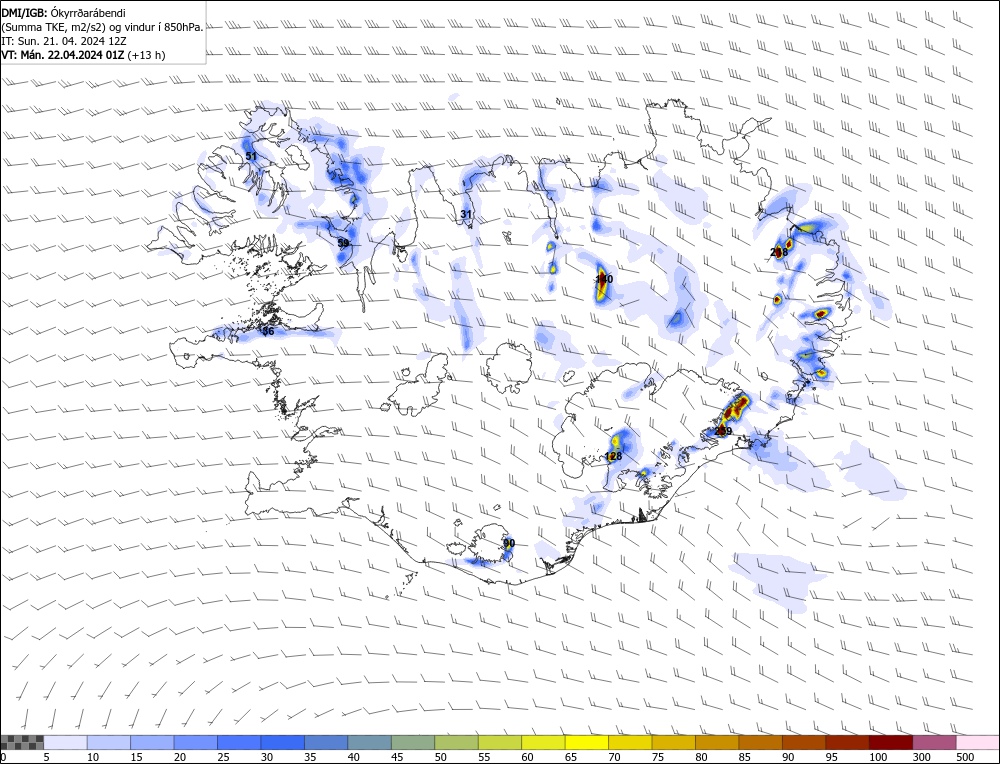Viewport: 1000px width, 764px height.
Task: Select the '128' value label on the glacier
Action: tap(613, 457)
